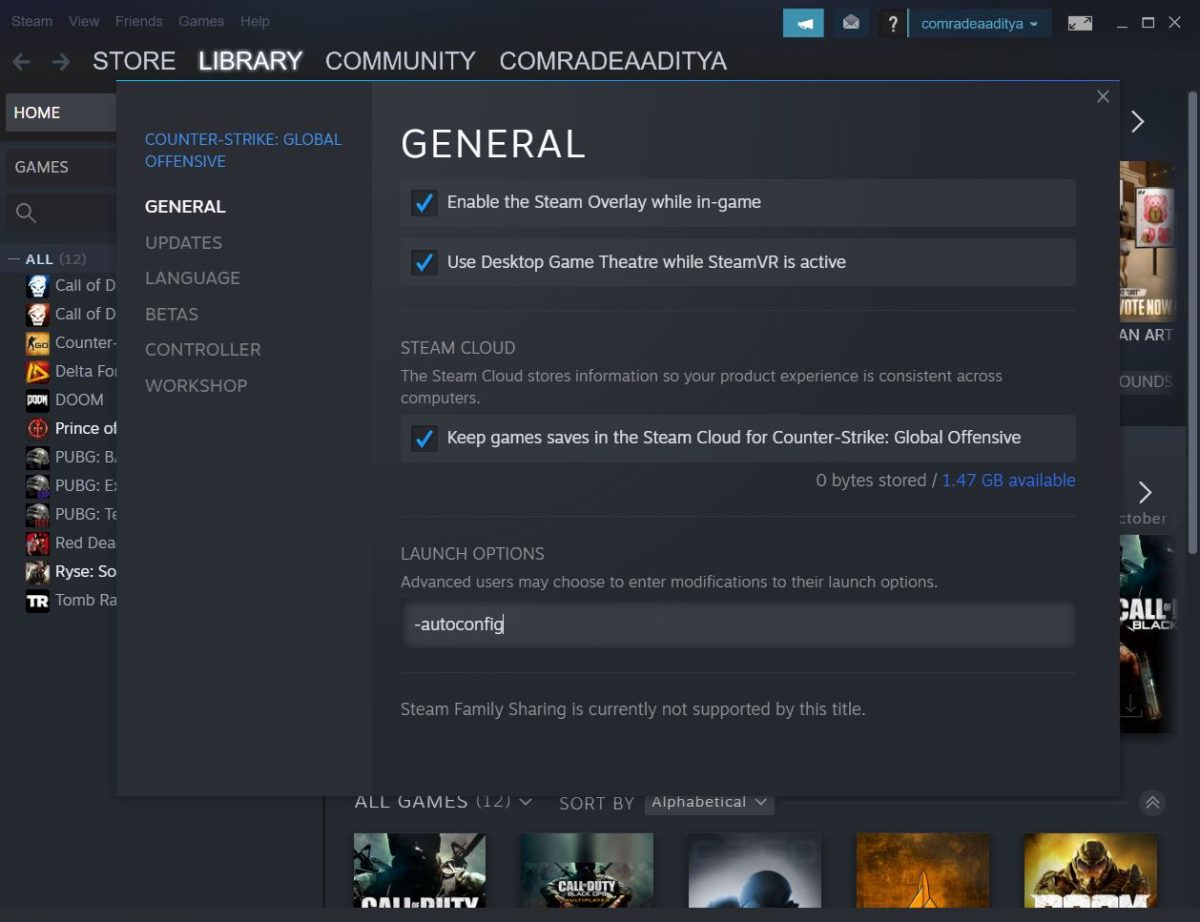Select the Ryse game icon
This screenshot has height=922, width=1200.
point(38,572)
